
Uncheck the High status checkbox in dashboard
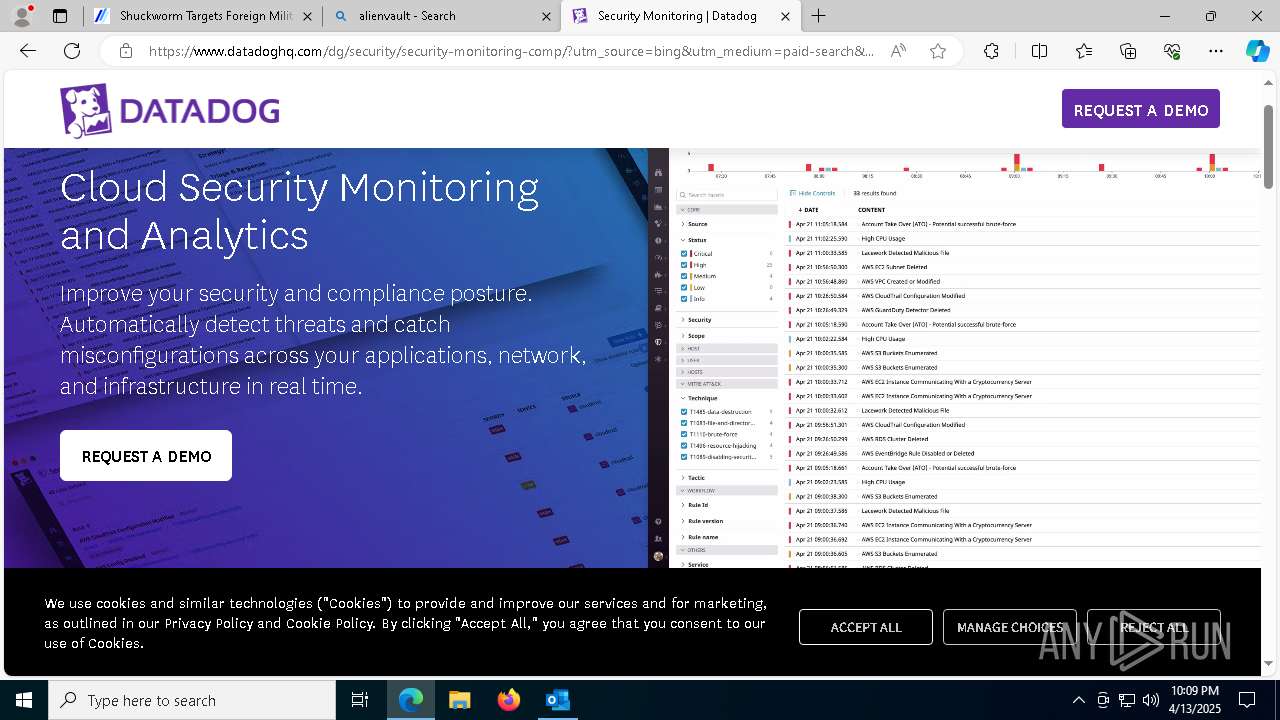point(684,265)
